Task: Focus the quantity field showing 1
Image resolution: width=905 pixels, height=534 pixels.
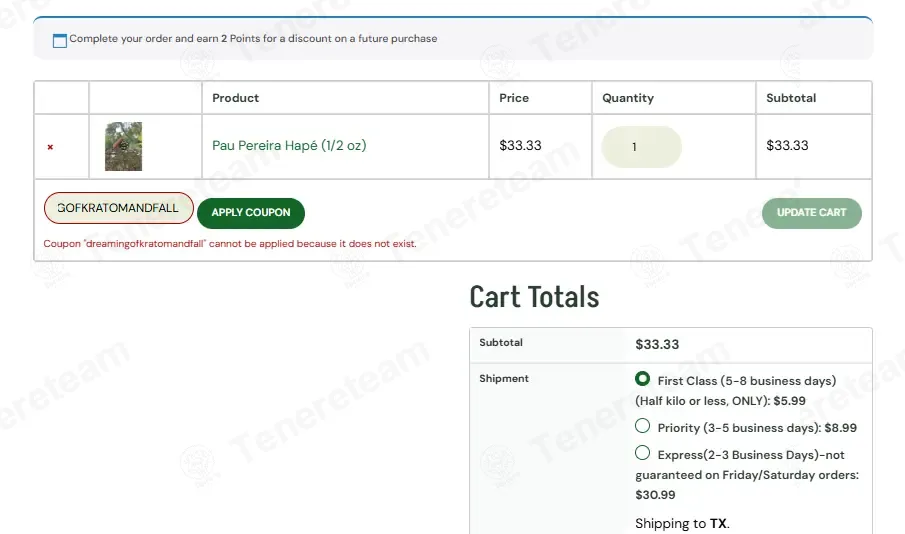Action: (x=641, y=147)
